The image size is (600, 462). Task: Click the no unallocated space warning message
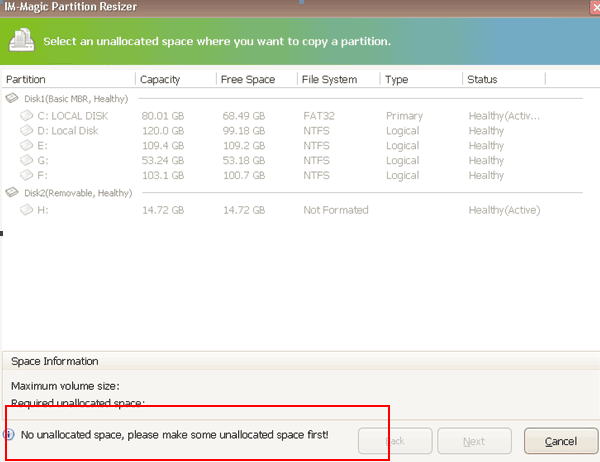coord(174,435)
